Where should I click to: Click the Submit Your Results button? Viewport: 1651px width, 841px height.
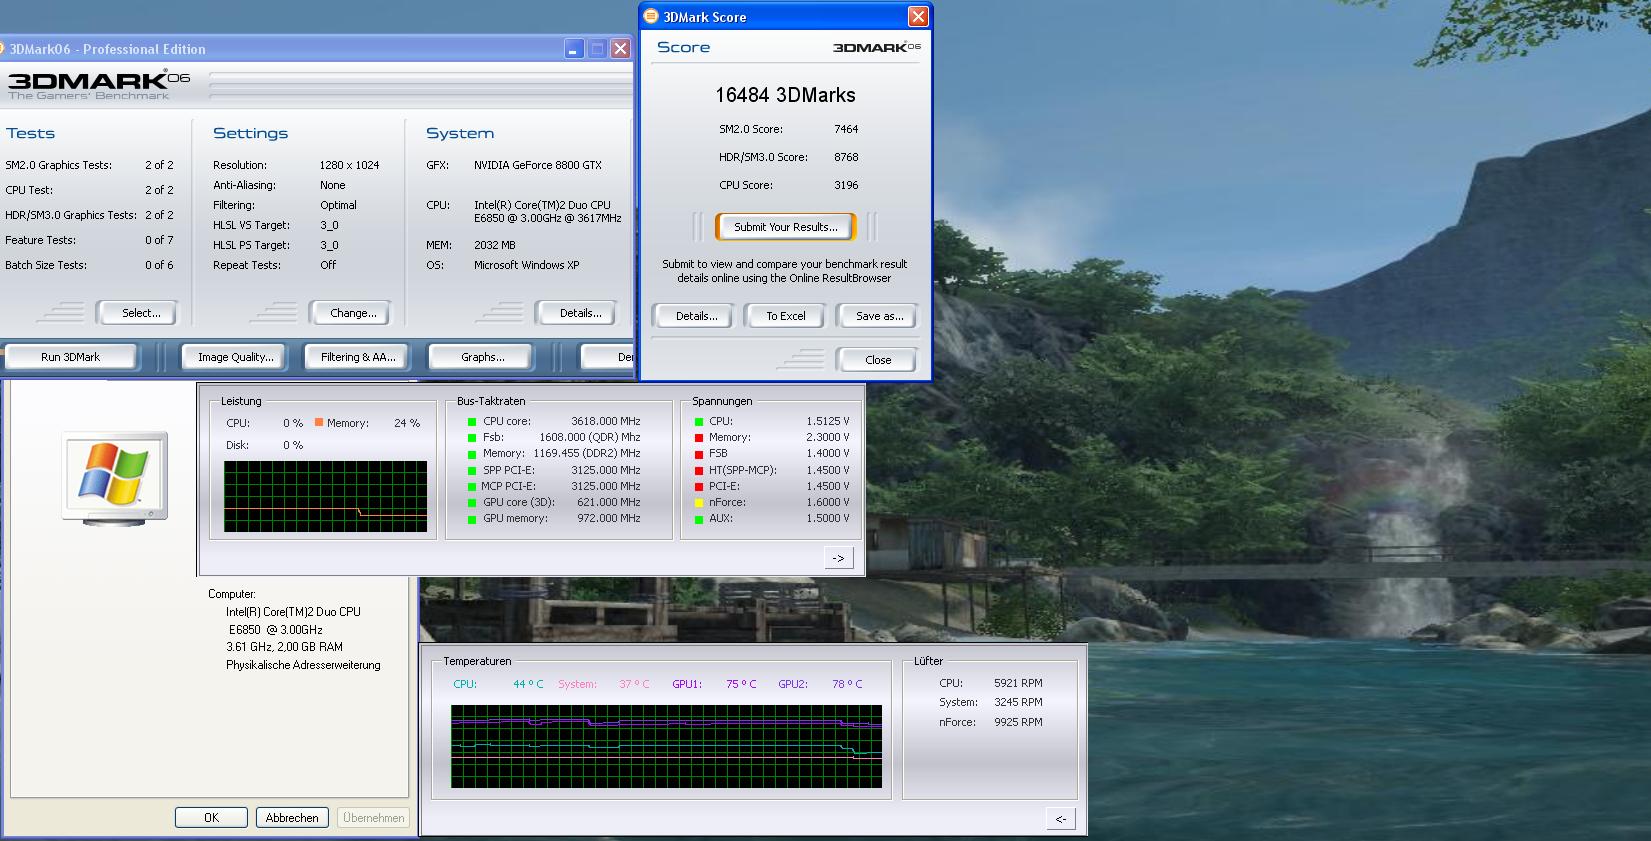786,227
